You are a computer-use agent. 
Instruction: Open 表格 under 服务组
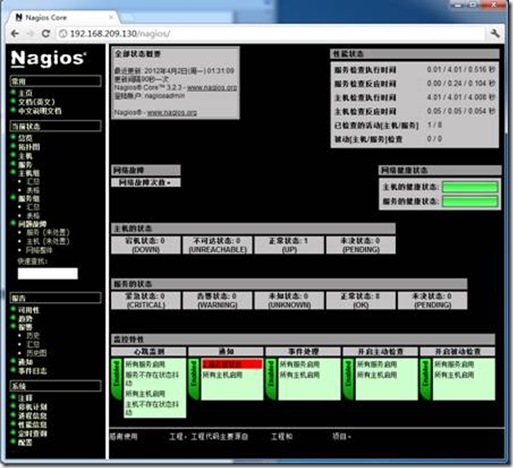click(x=33, y=216)
